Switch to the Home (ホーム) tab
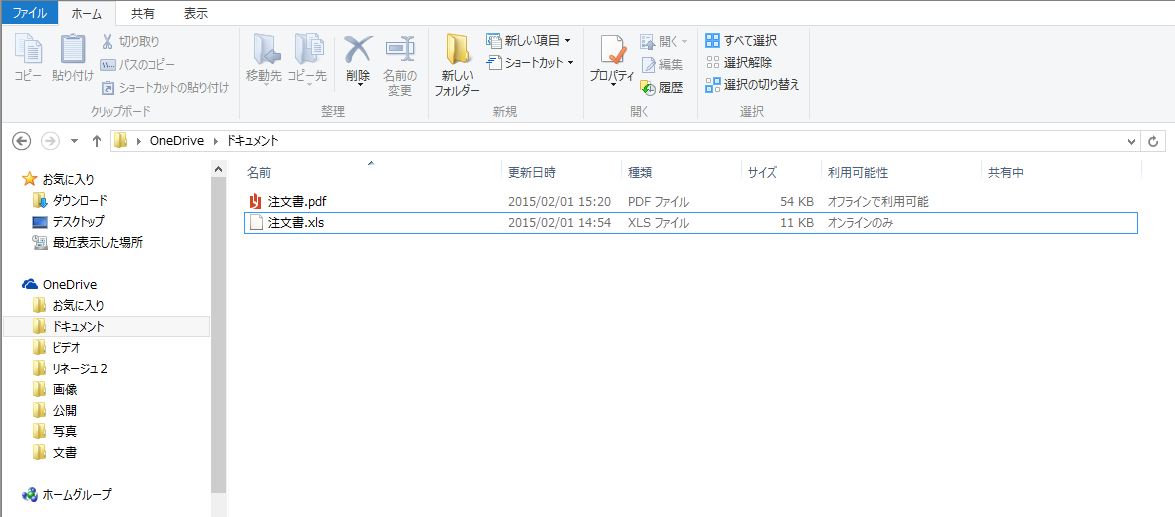The height and width of the screenshot is (517, 1175). 86,13
